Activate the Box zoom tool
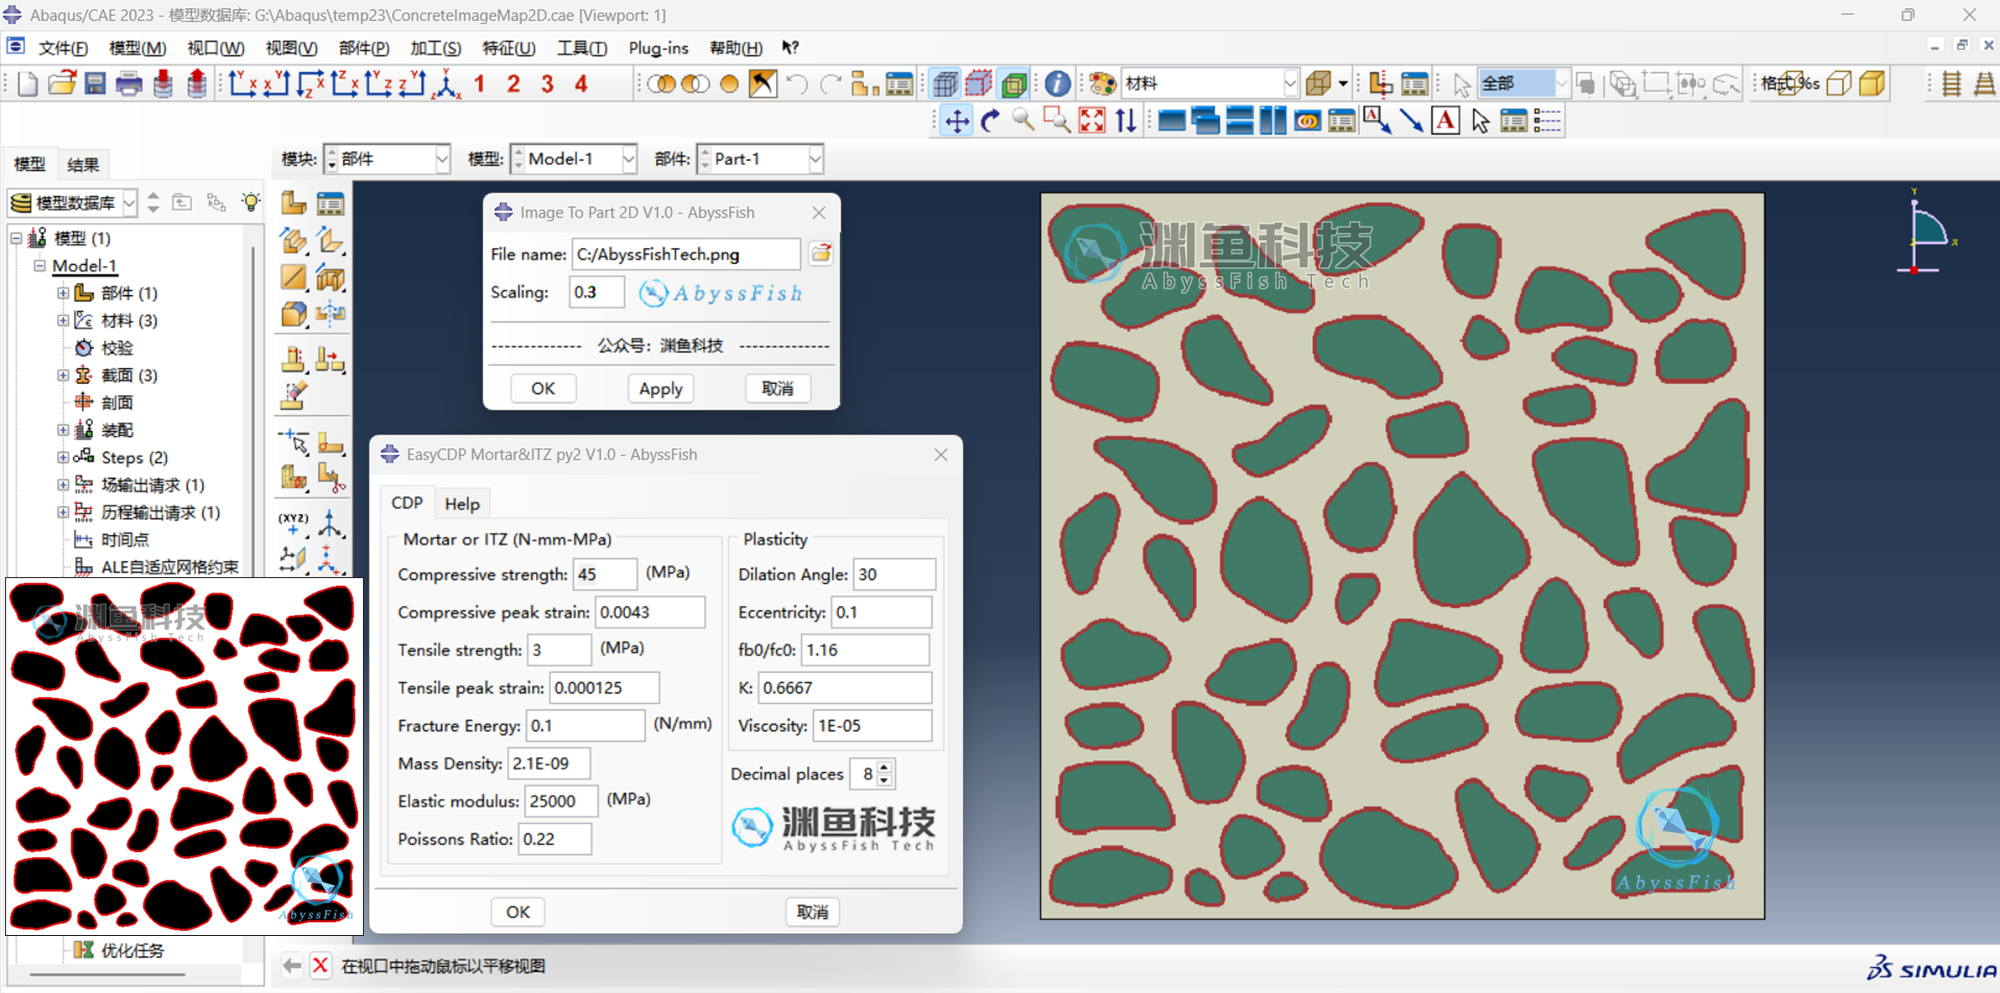Screen dimensions: 2000x993 [x=1057, y=121]
